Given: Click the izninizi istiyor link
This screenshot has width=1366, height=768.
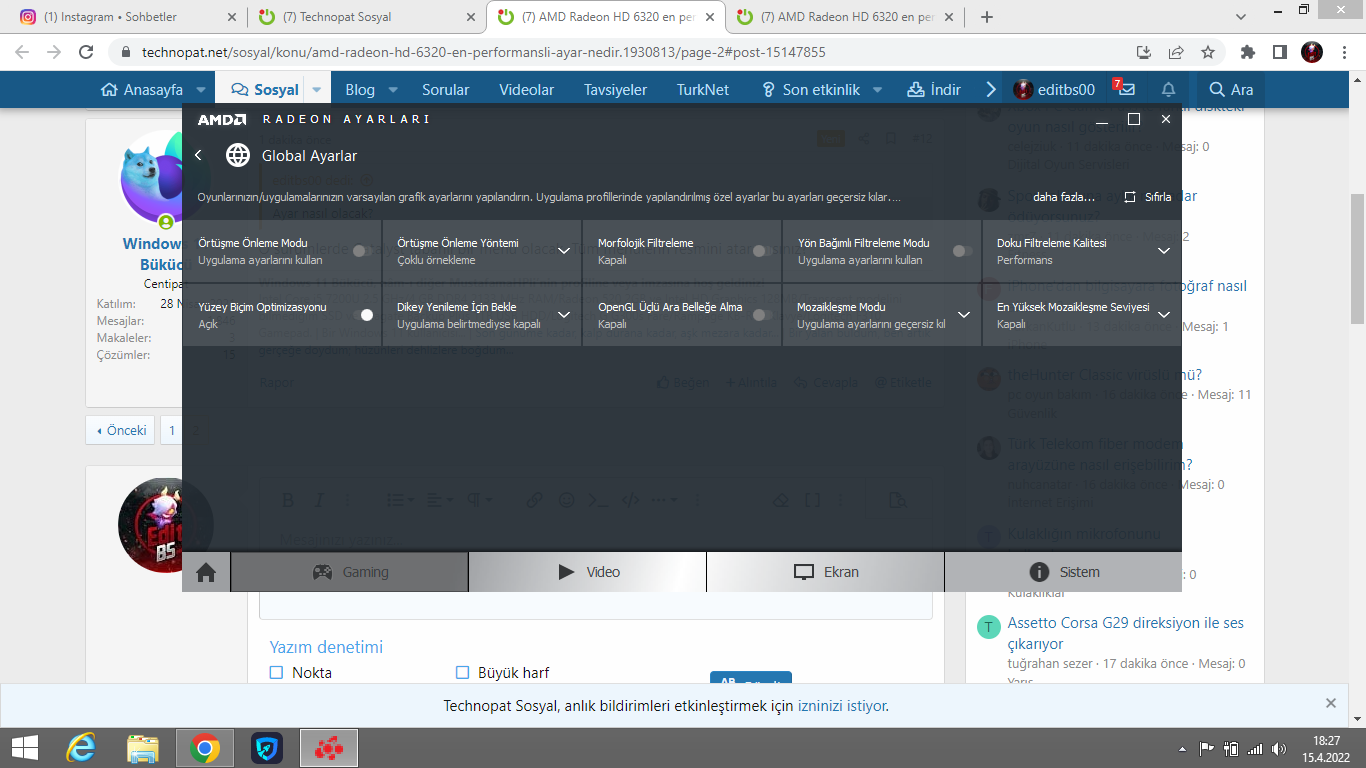Looking at the screenshot, I should [x=841, y=706].
